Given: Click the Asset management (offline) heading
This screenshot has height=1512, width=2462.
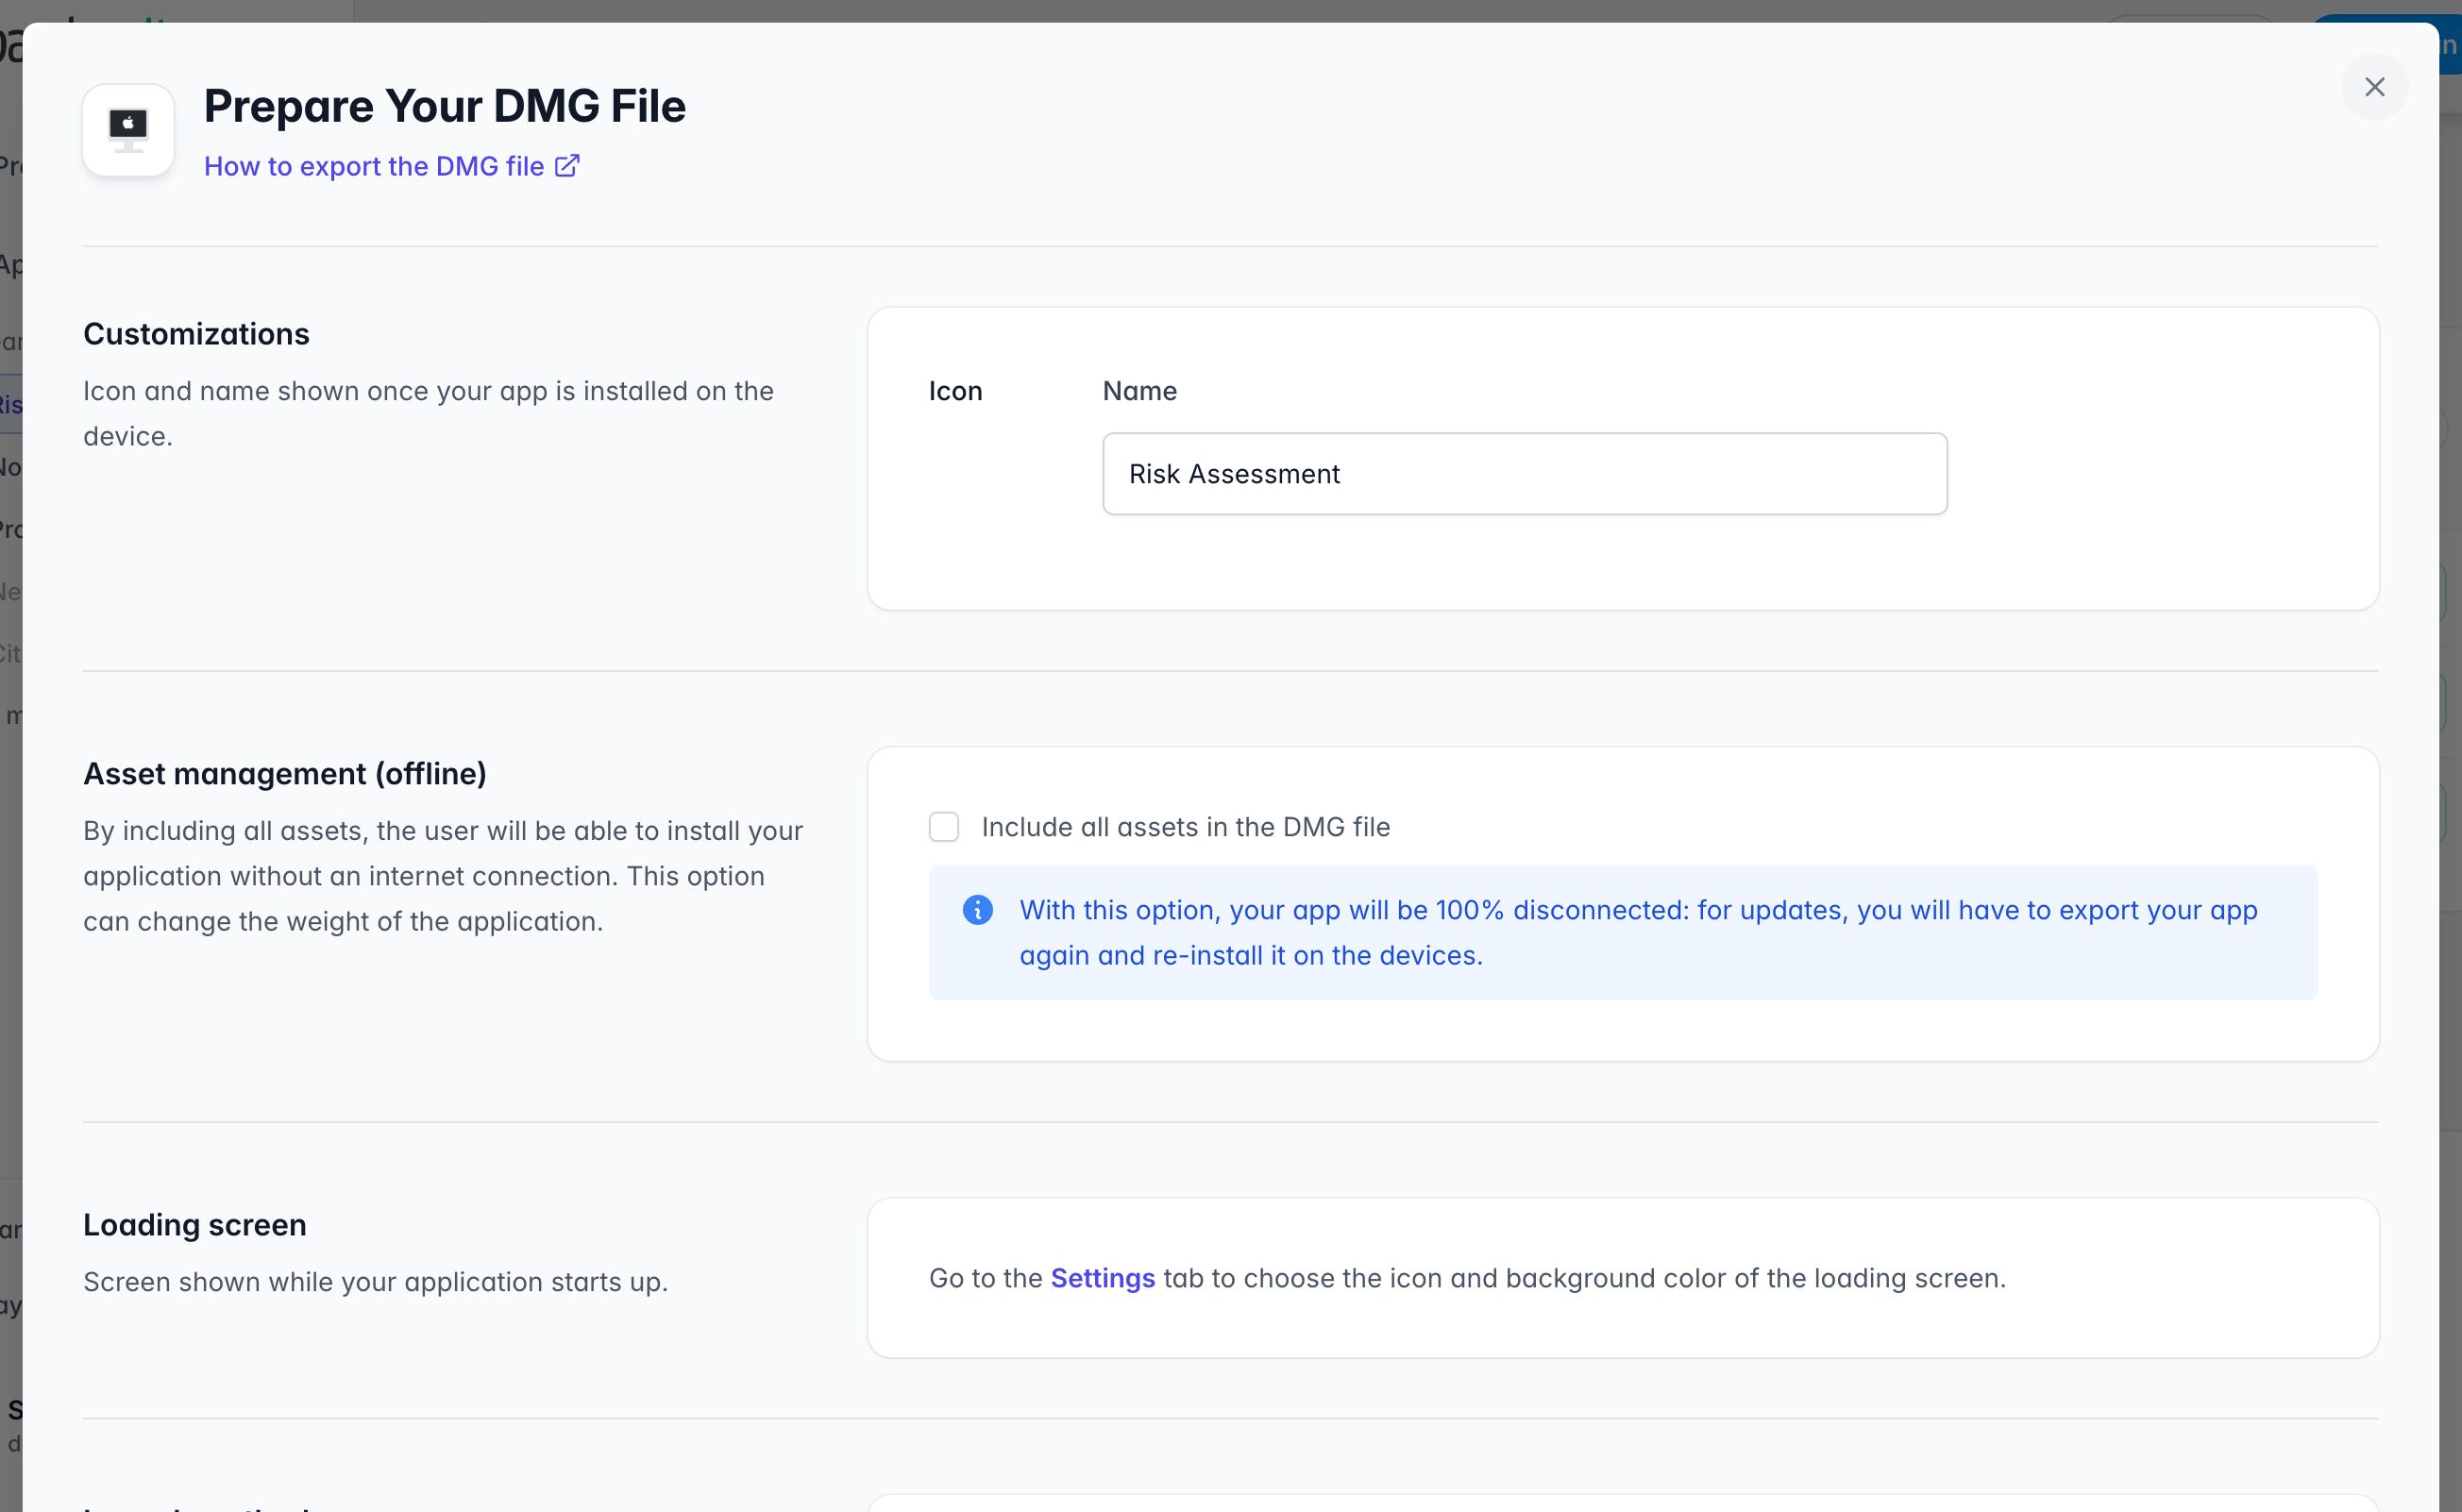Looking at the screenshot, I should (285, 774).
